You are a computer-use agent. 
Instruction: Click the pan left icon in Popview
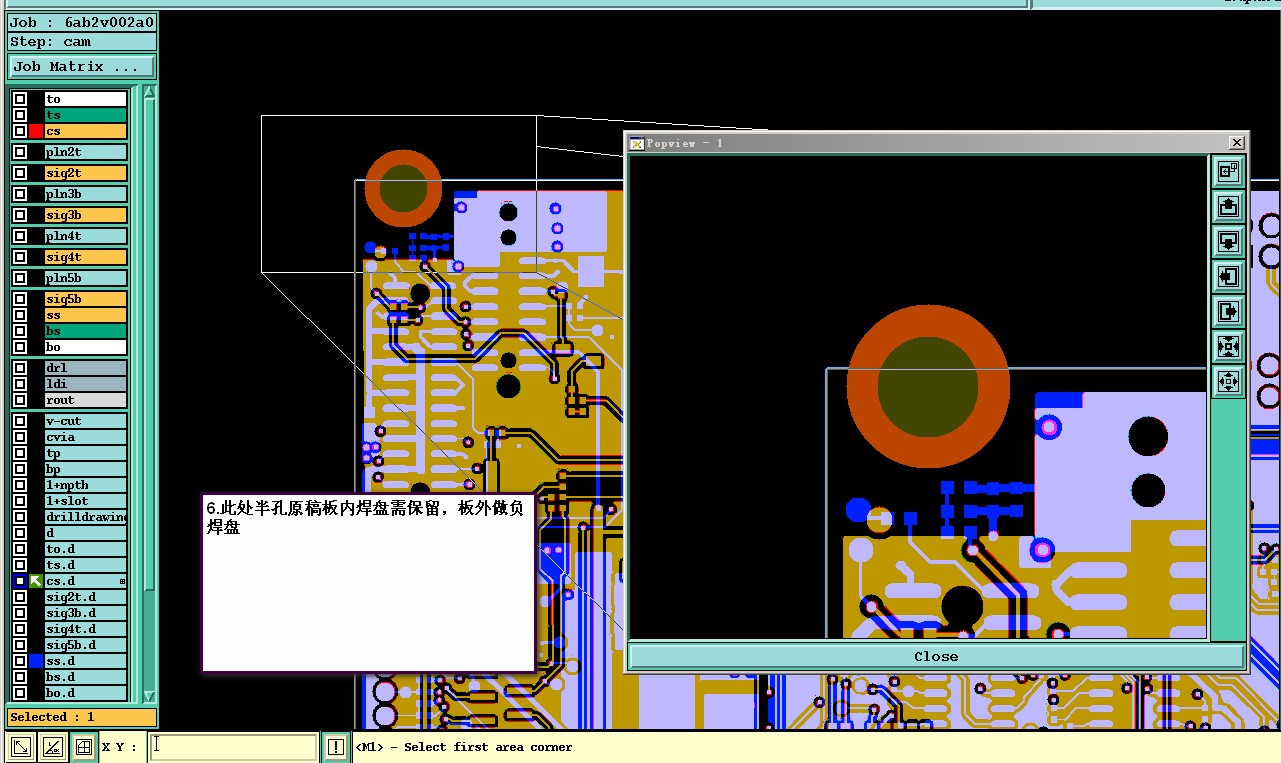1228,277
